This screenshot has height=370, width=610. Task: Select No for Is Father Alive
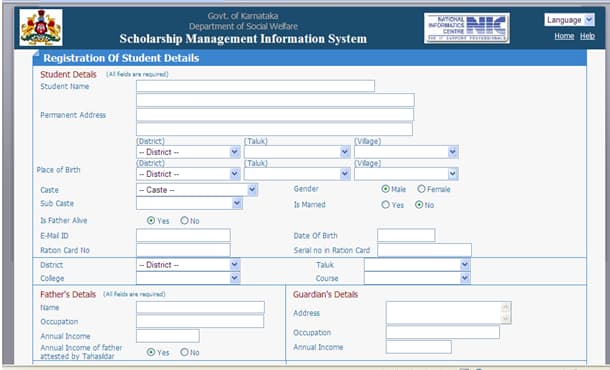click(x=184, y=220)
